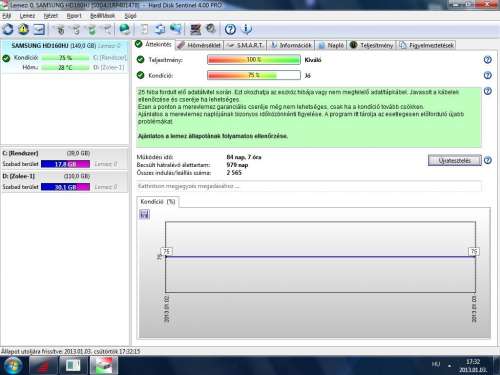Viewport: 500px width, 375px height.
Task: Click the left 75 data label on graph
Action: pos(167,251)
